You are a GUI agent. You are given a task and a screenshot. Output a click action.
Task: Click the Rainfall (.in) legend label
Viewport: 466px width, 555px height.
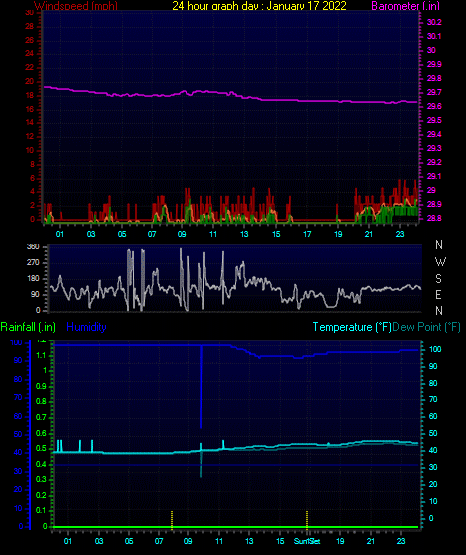tap(28, 327)
